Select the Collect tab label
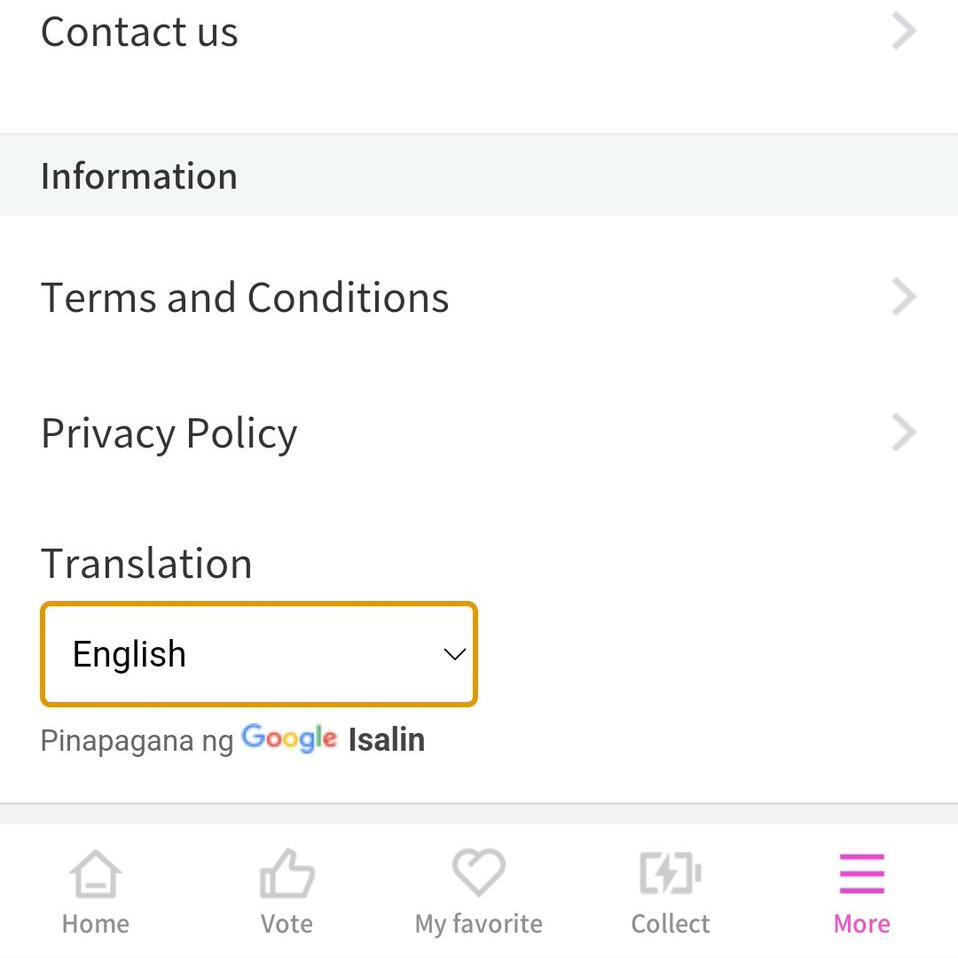This screenshot has width=958, height=958. point(670,924)
